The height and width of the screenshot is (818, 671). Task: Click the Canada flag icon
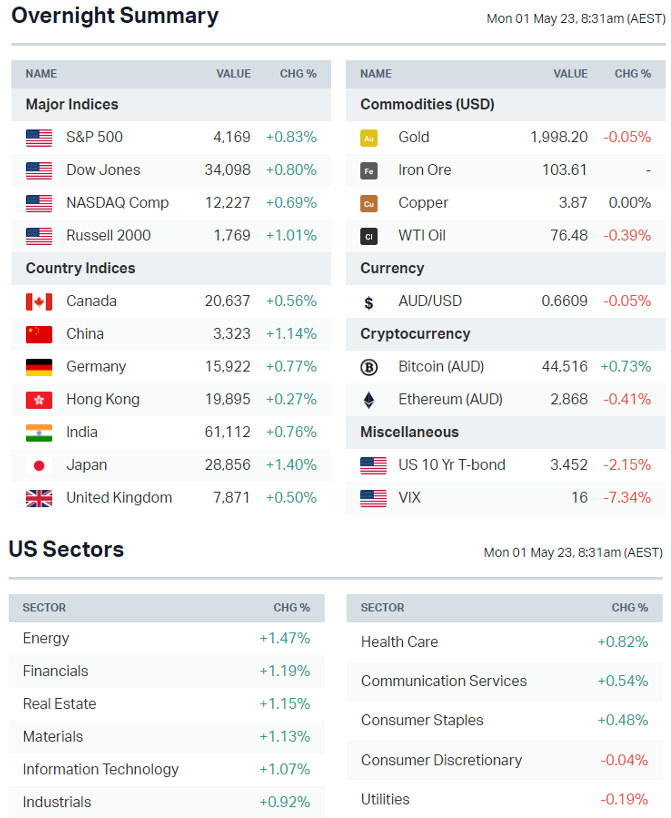39,302
